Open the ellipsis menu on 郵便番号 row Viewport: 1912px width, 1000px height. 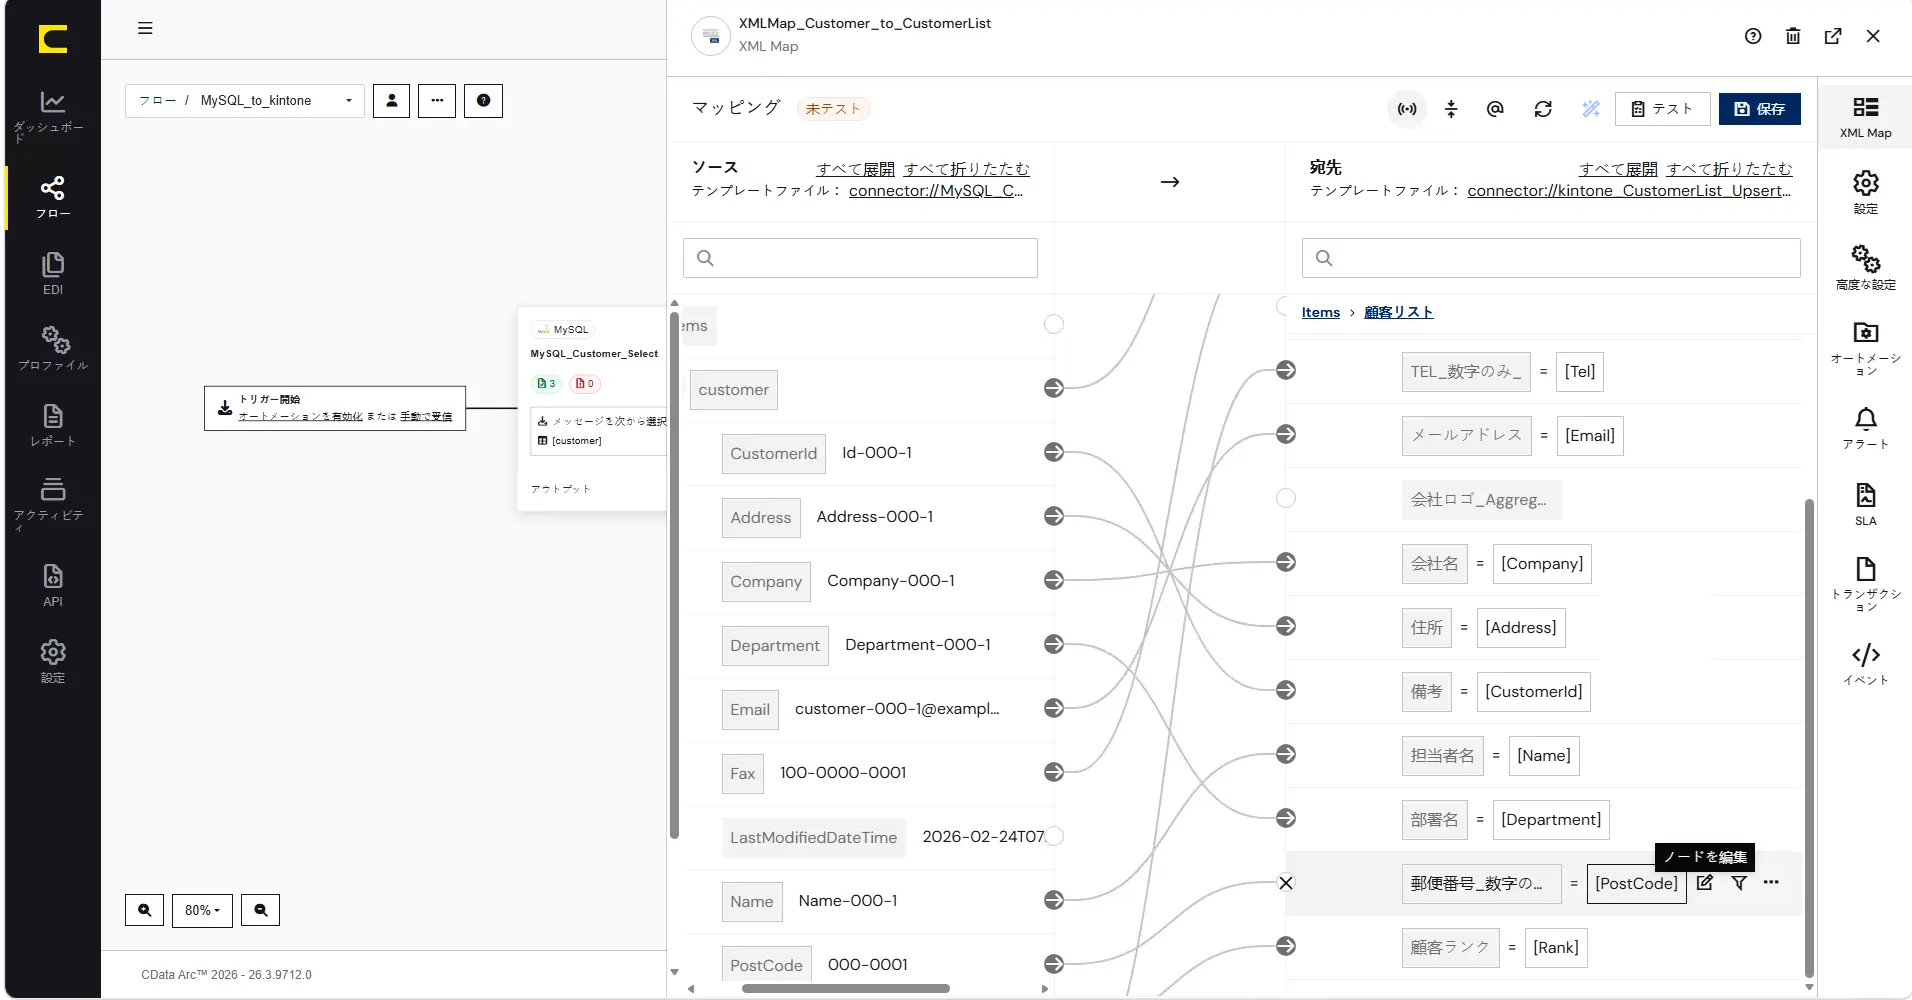click(x=1771, y=883)
